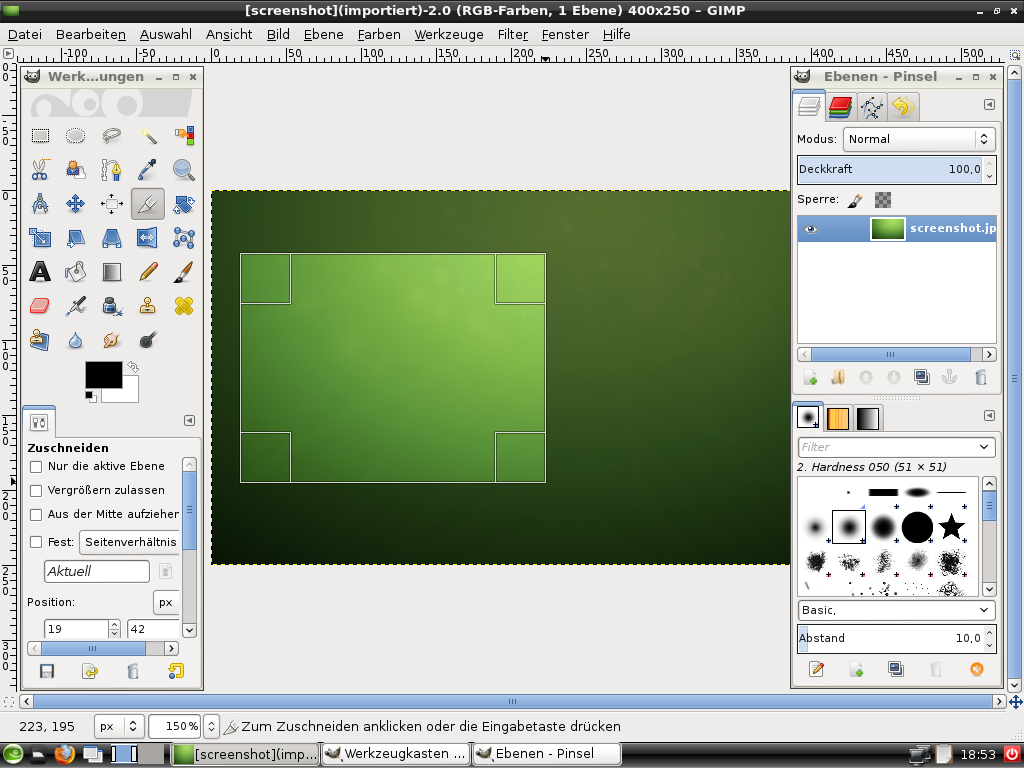The image size is (1024, 768).
Task: Select the Crop tool
Action: [x=148, y=204]
